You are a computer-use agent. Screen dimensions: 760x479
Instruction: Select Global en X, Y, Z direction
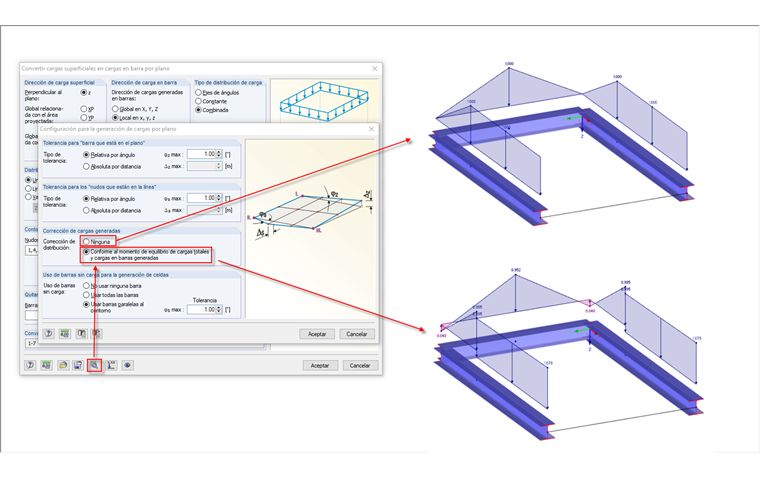click(x=115, y=109)
